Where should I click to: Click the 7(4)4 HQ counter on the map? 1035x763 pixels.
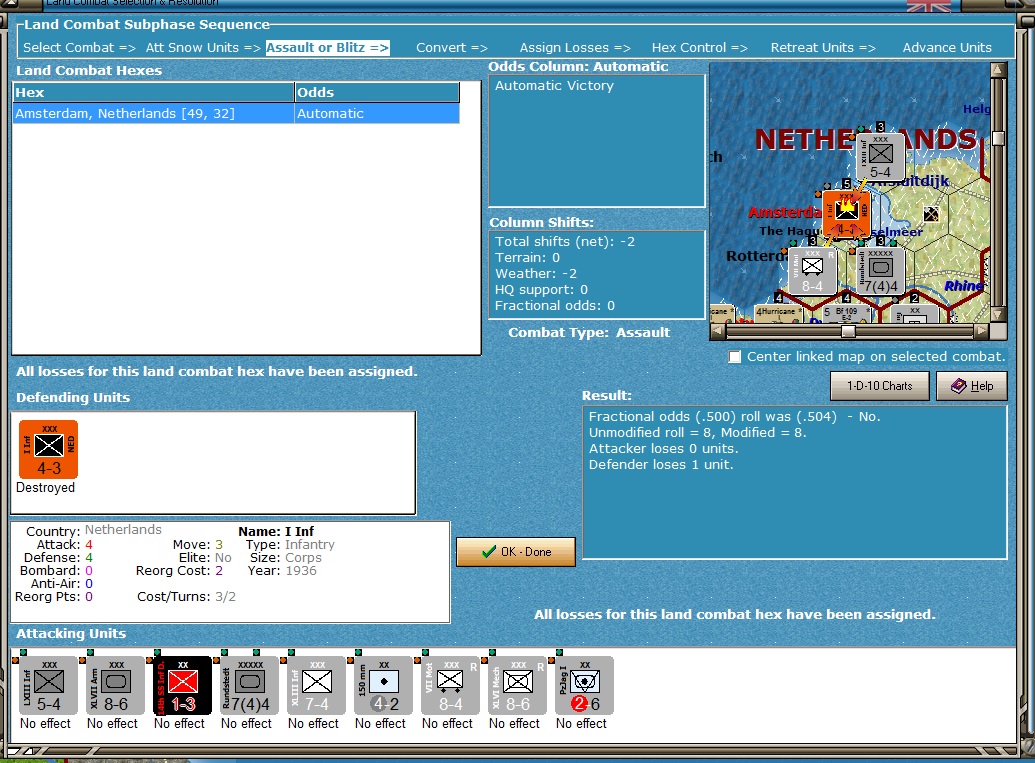[x=881, y=271]
